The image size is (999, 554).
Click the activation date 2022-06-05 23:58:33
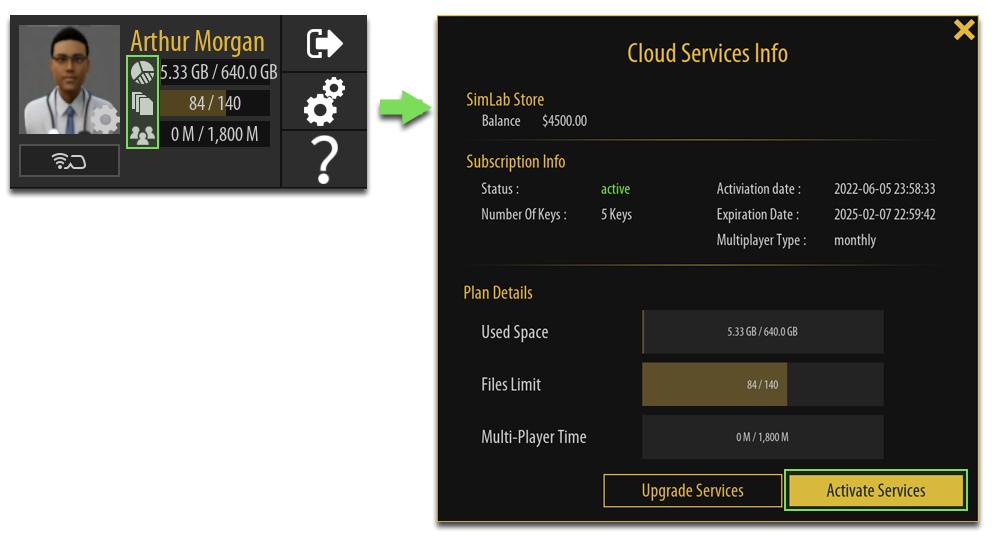point(884,189)
